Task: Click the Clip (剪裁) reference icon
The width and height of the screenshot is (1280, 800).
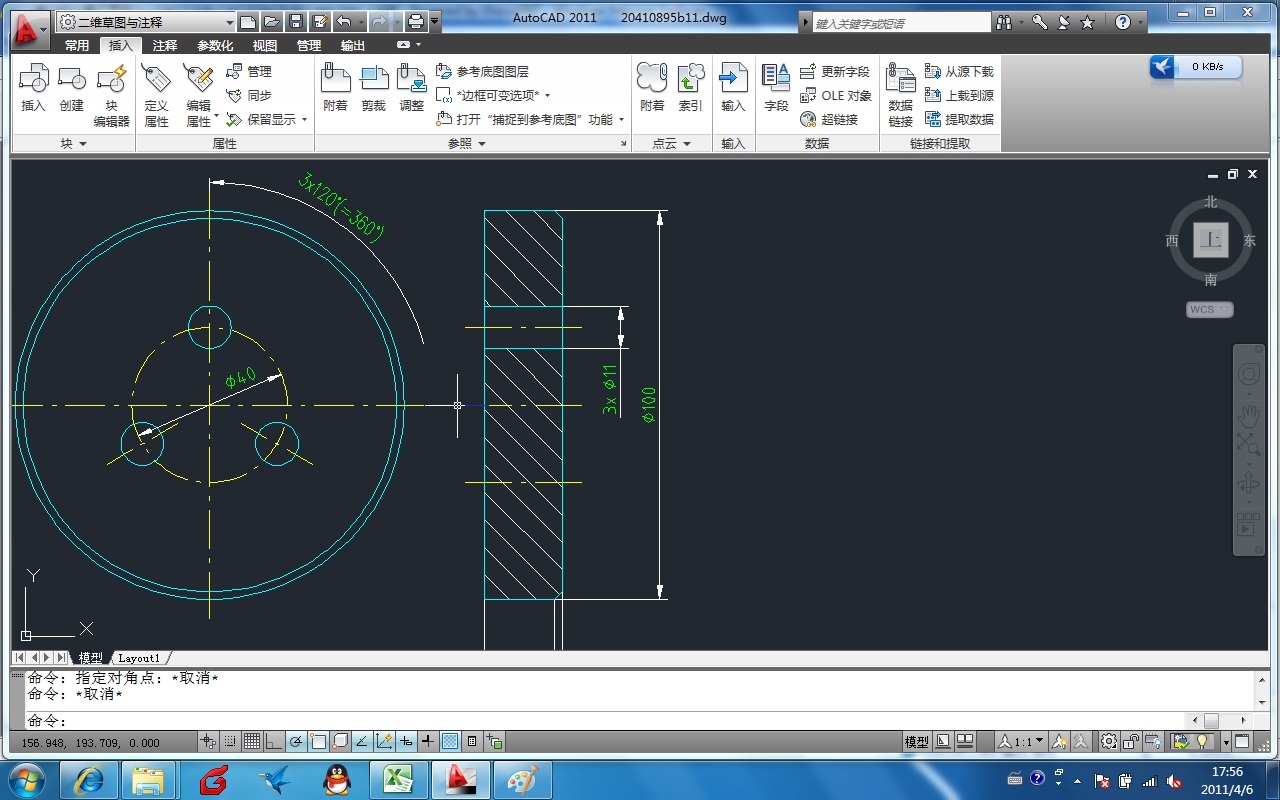Action: point(374,78)
